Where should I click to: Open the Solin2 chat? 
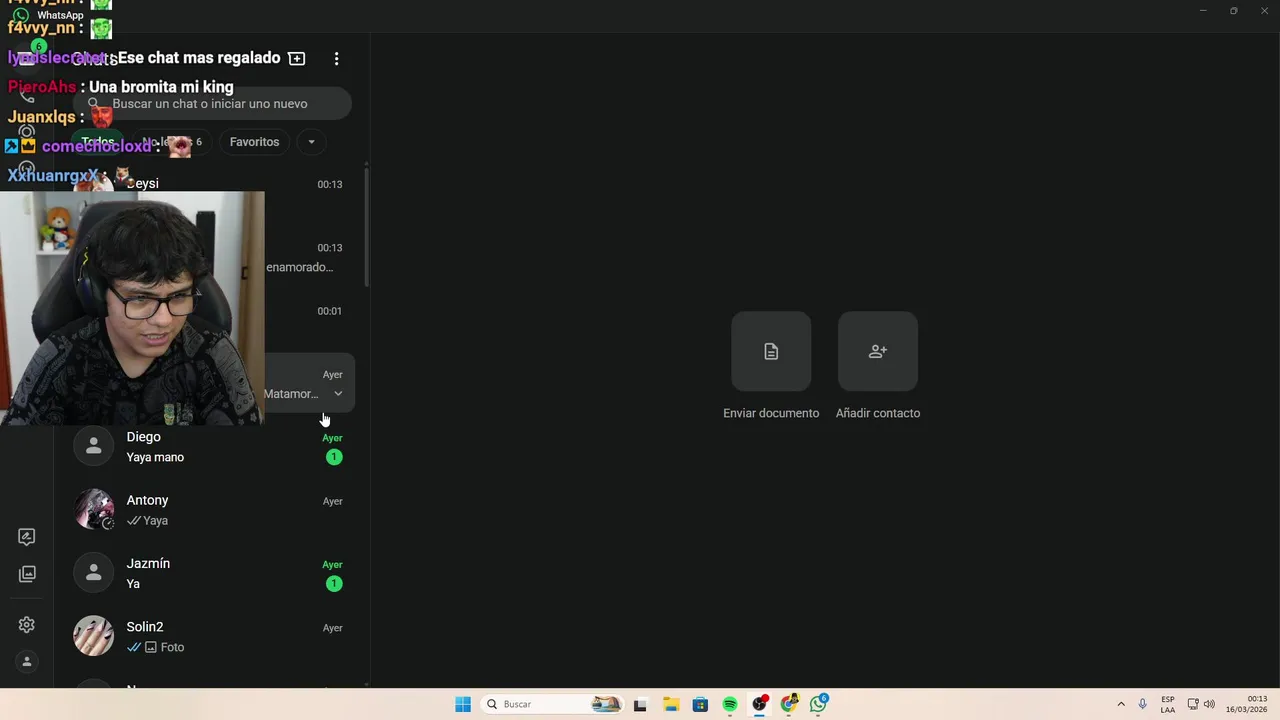pyautogui.click(x=212, y=636)
